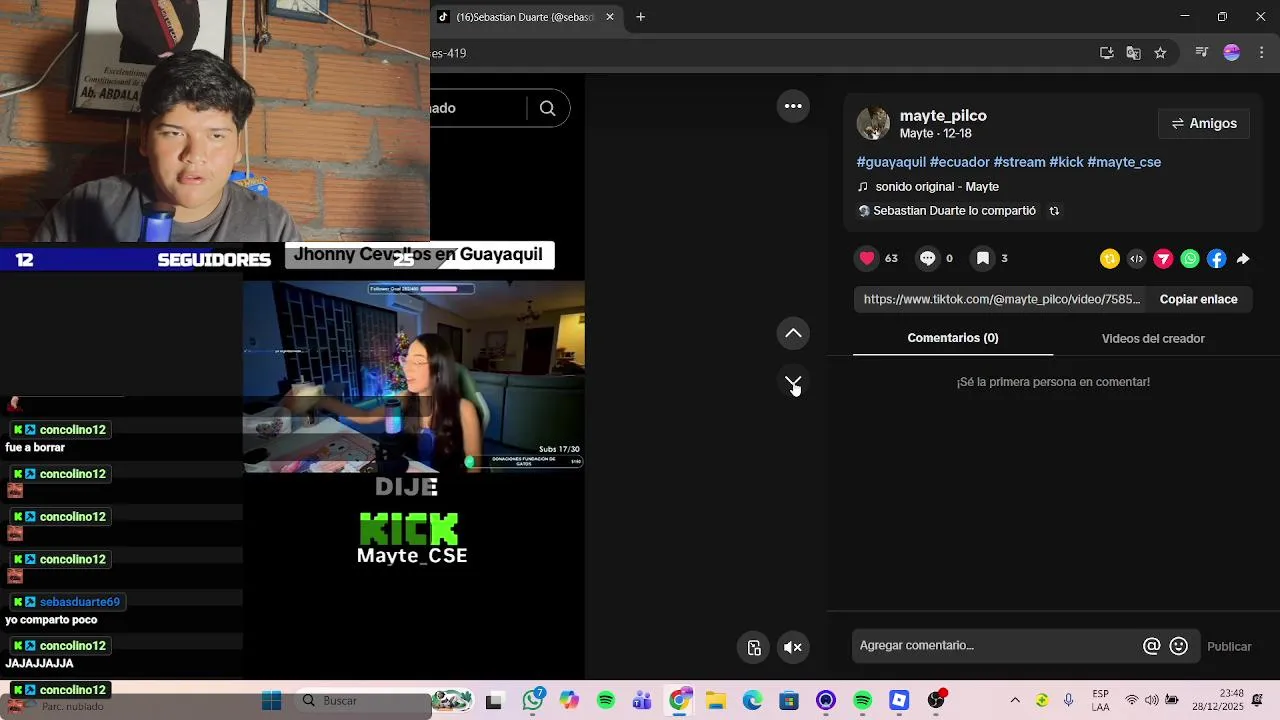Click the microphone tray icon
Viewport: 1280px width, 720px height.
1069,700
